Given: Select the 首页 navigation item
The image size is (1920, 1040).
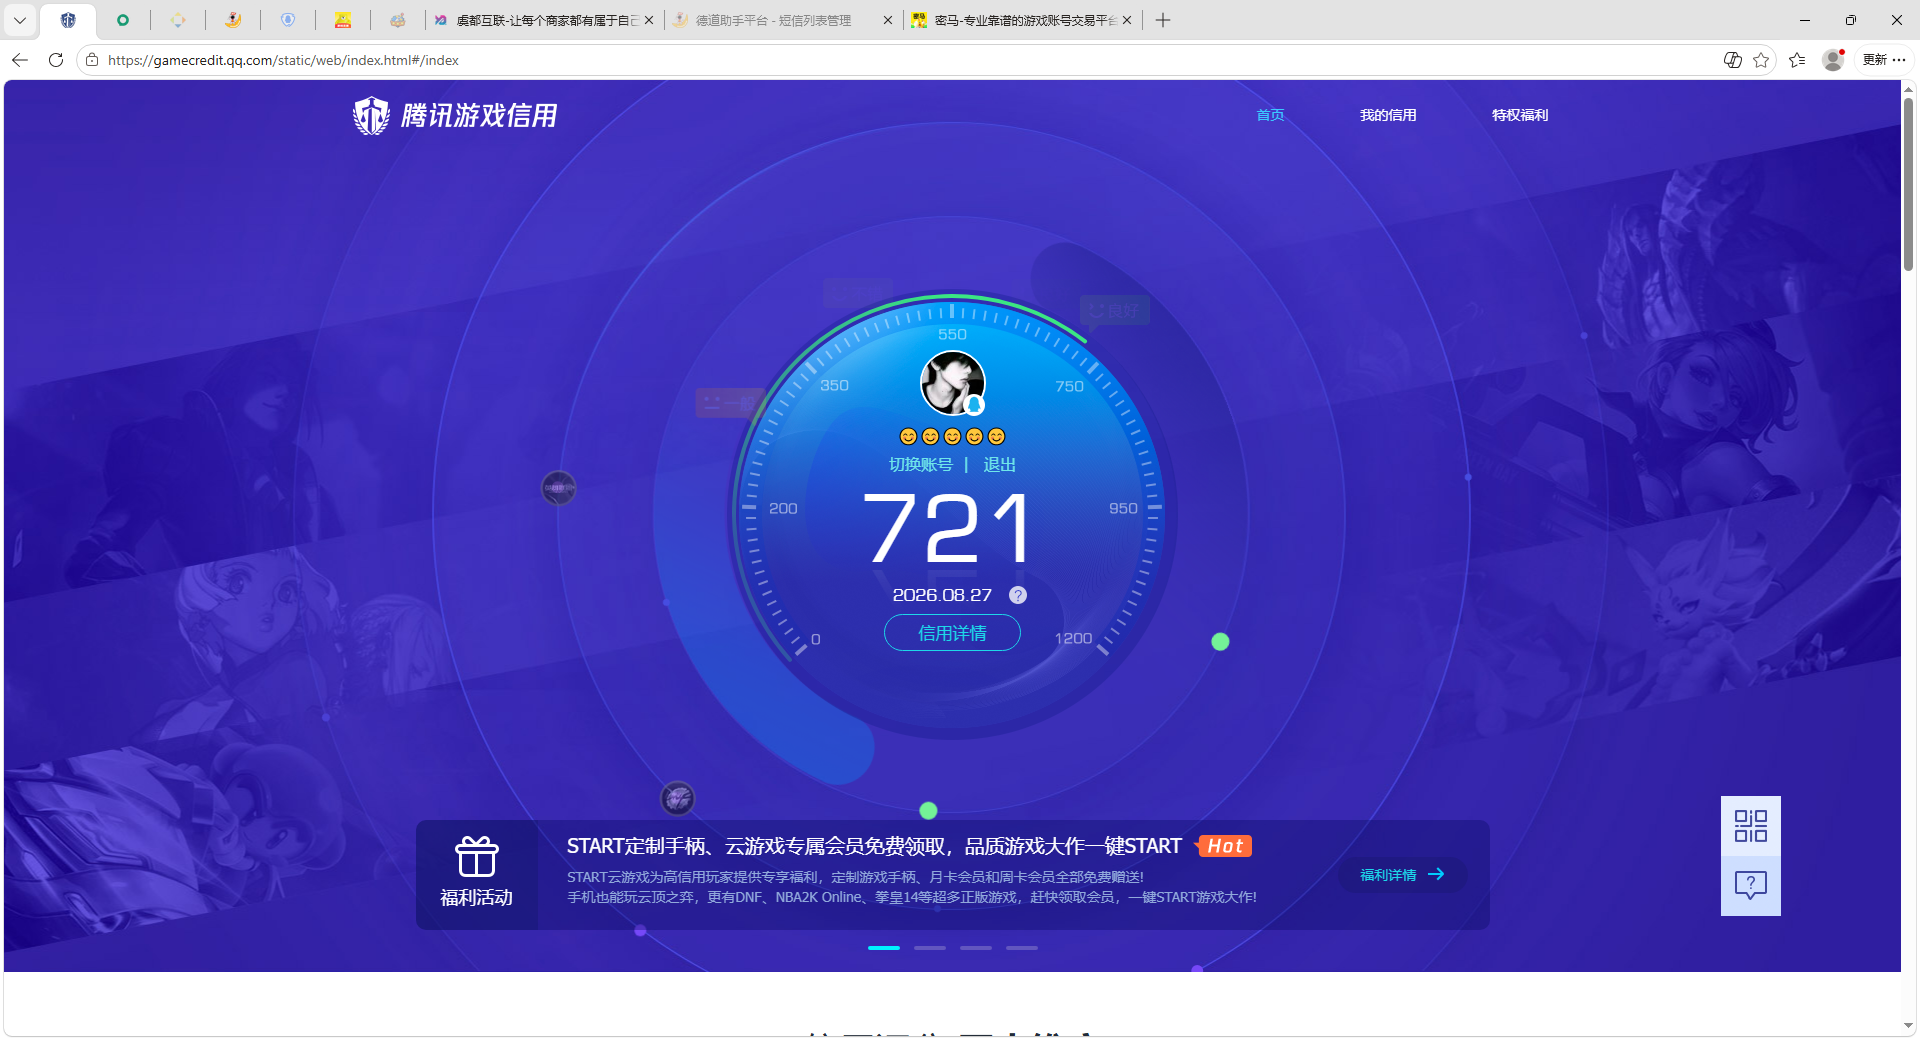Looking at the screenshot, I should (1270, 115).
